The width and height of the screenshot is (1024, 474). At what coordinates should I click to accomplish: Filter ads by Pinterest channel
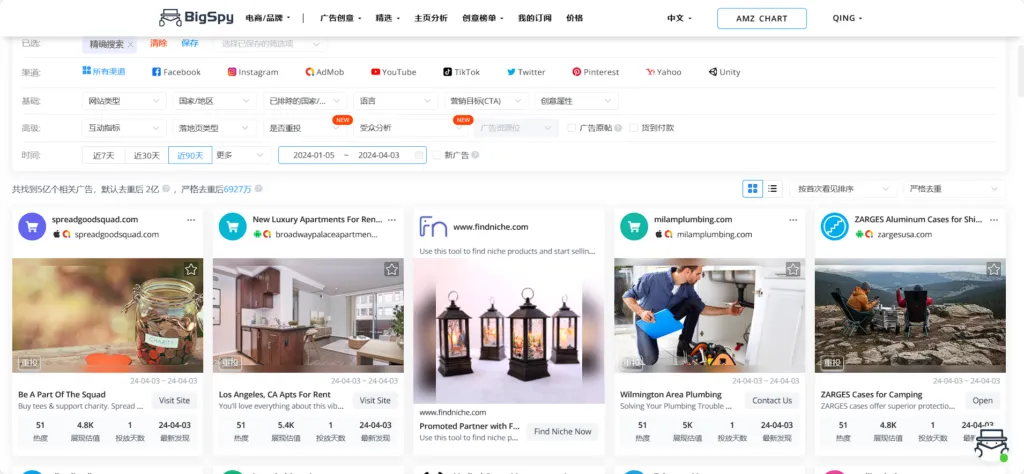pos(595,72)
